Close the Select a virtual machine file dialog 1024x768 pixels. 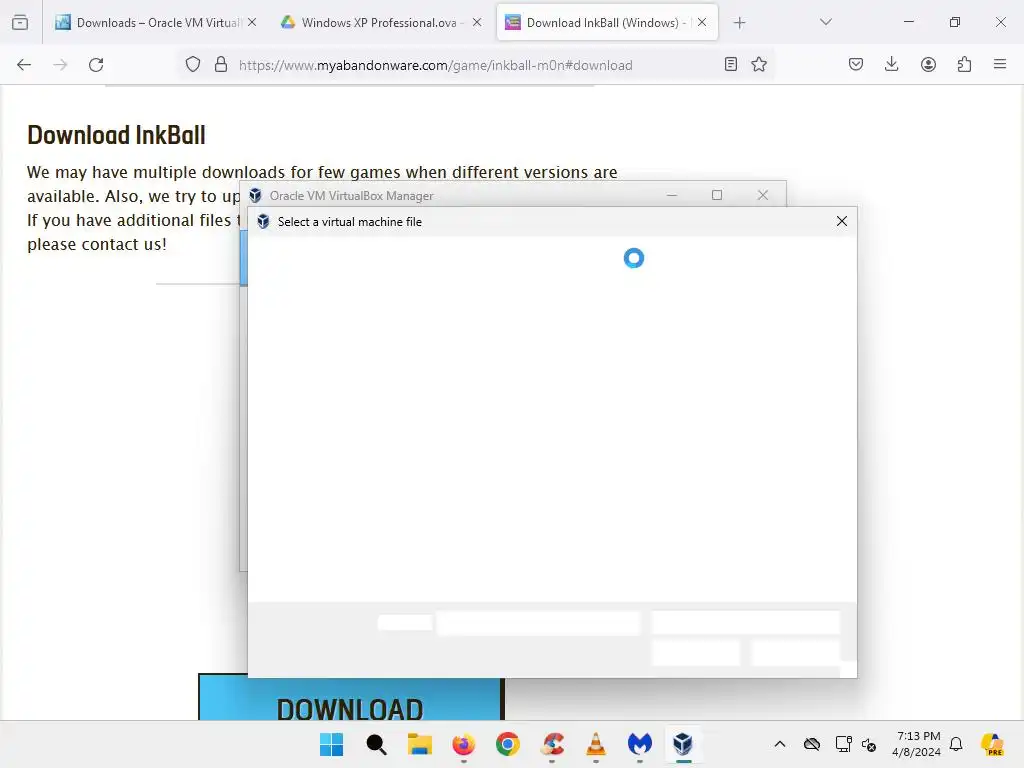[842, 221]
